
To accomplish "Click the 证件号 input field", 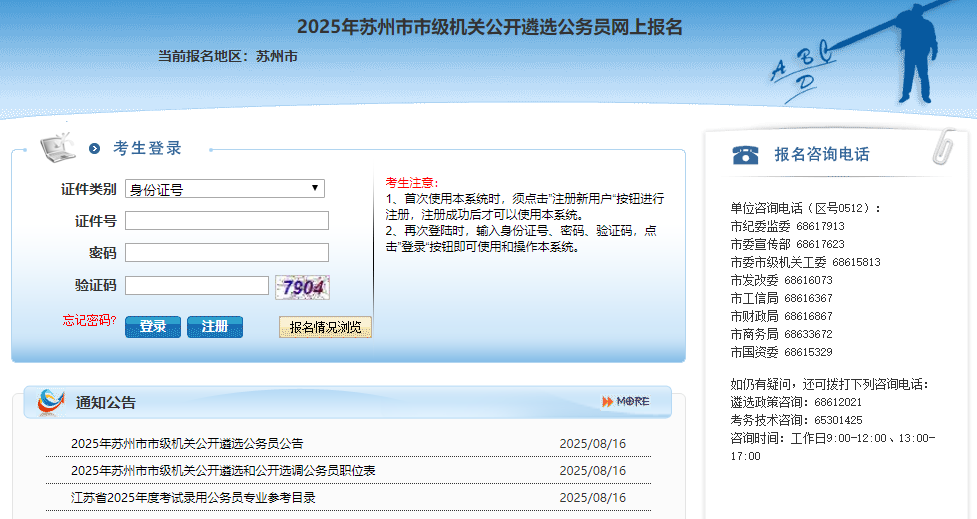I will click(227, 221).
